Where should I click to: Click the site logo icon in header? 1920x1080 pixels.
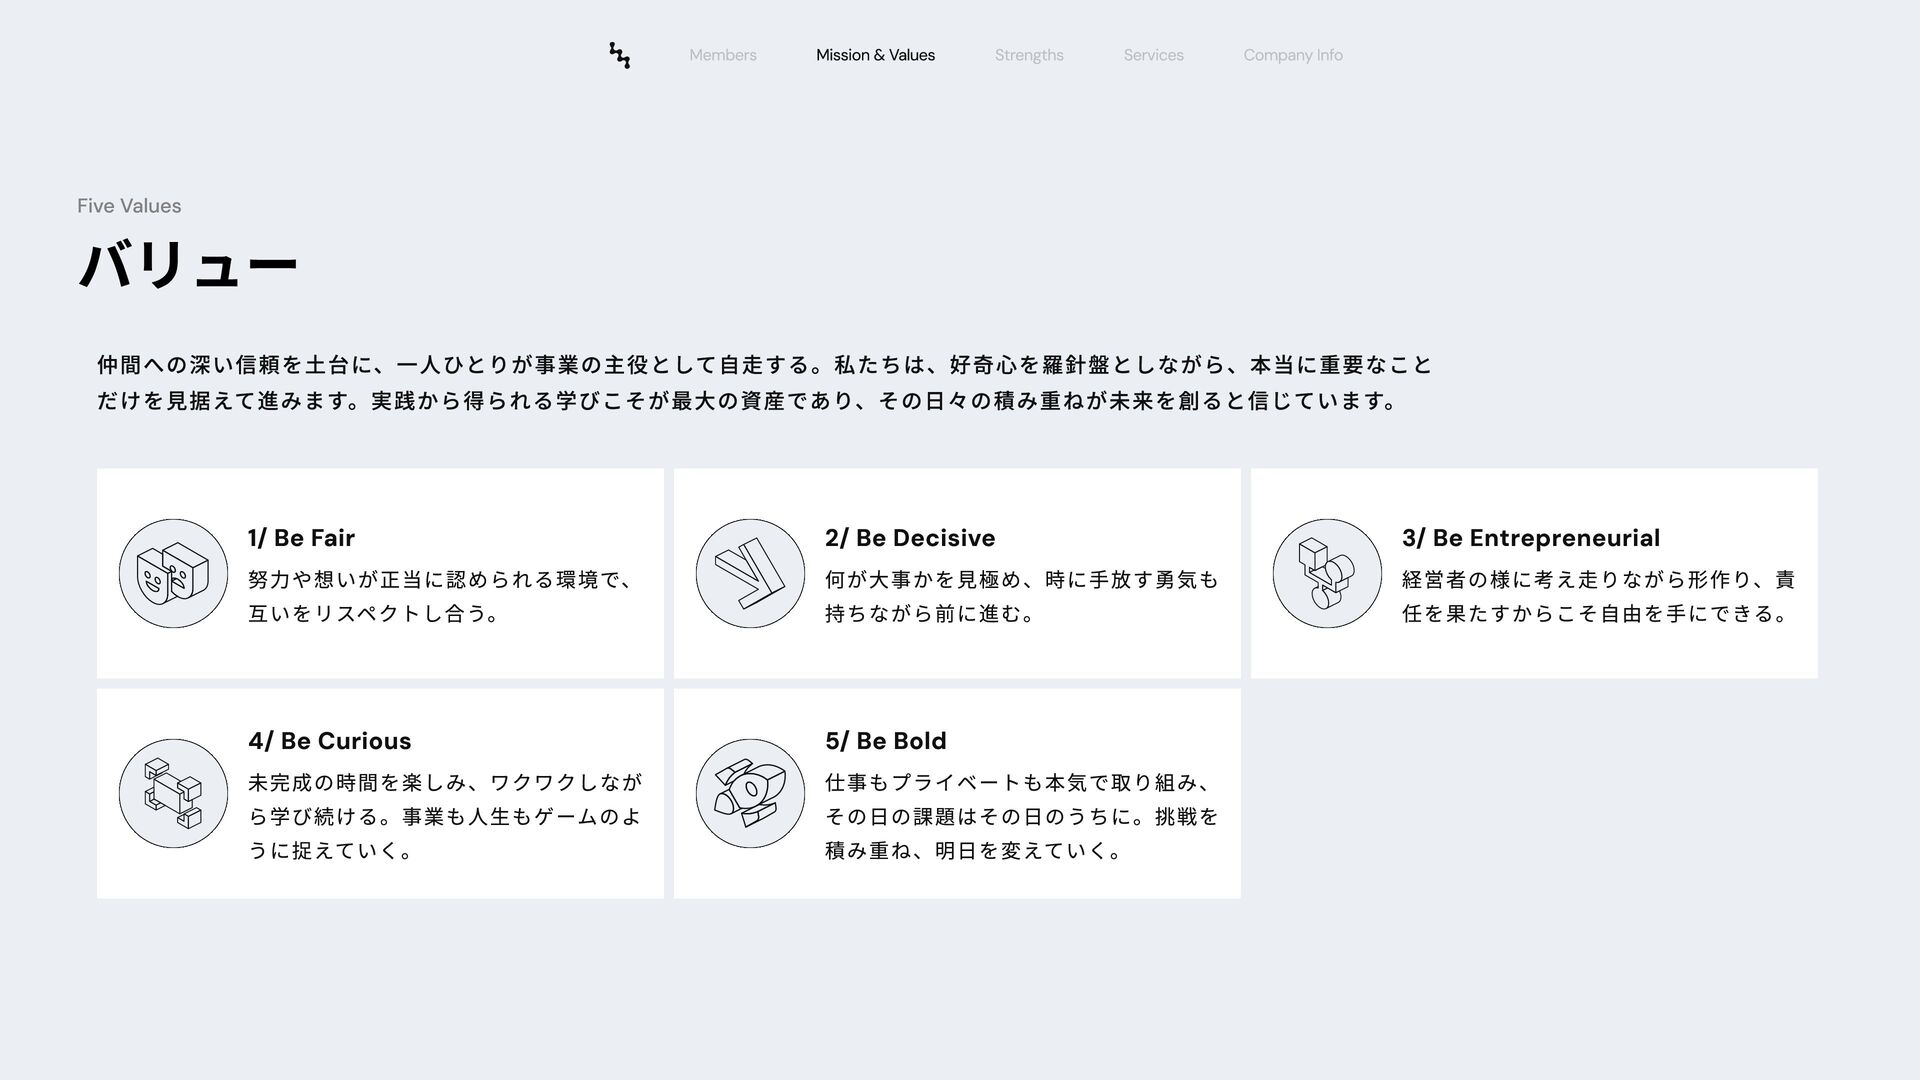pyautogui.click(x=619, y=55)
